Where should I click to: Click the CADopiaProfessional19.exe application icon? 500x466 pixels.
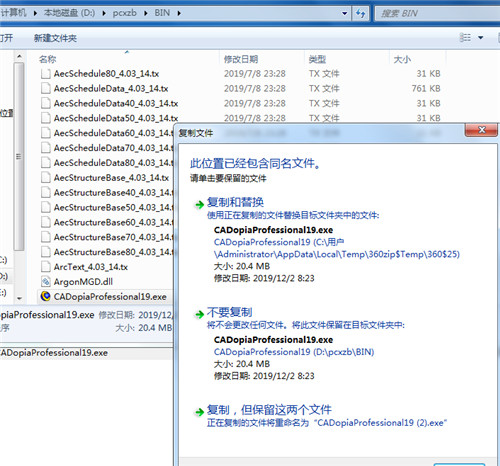[45, 296]
